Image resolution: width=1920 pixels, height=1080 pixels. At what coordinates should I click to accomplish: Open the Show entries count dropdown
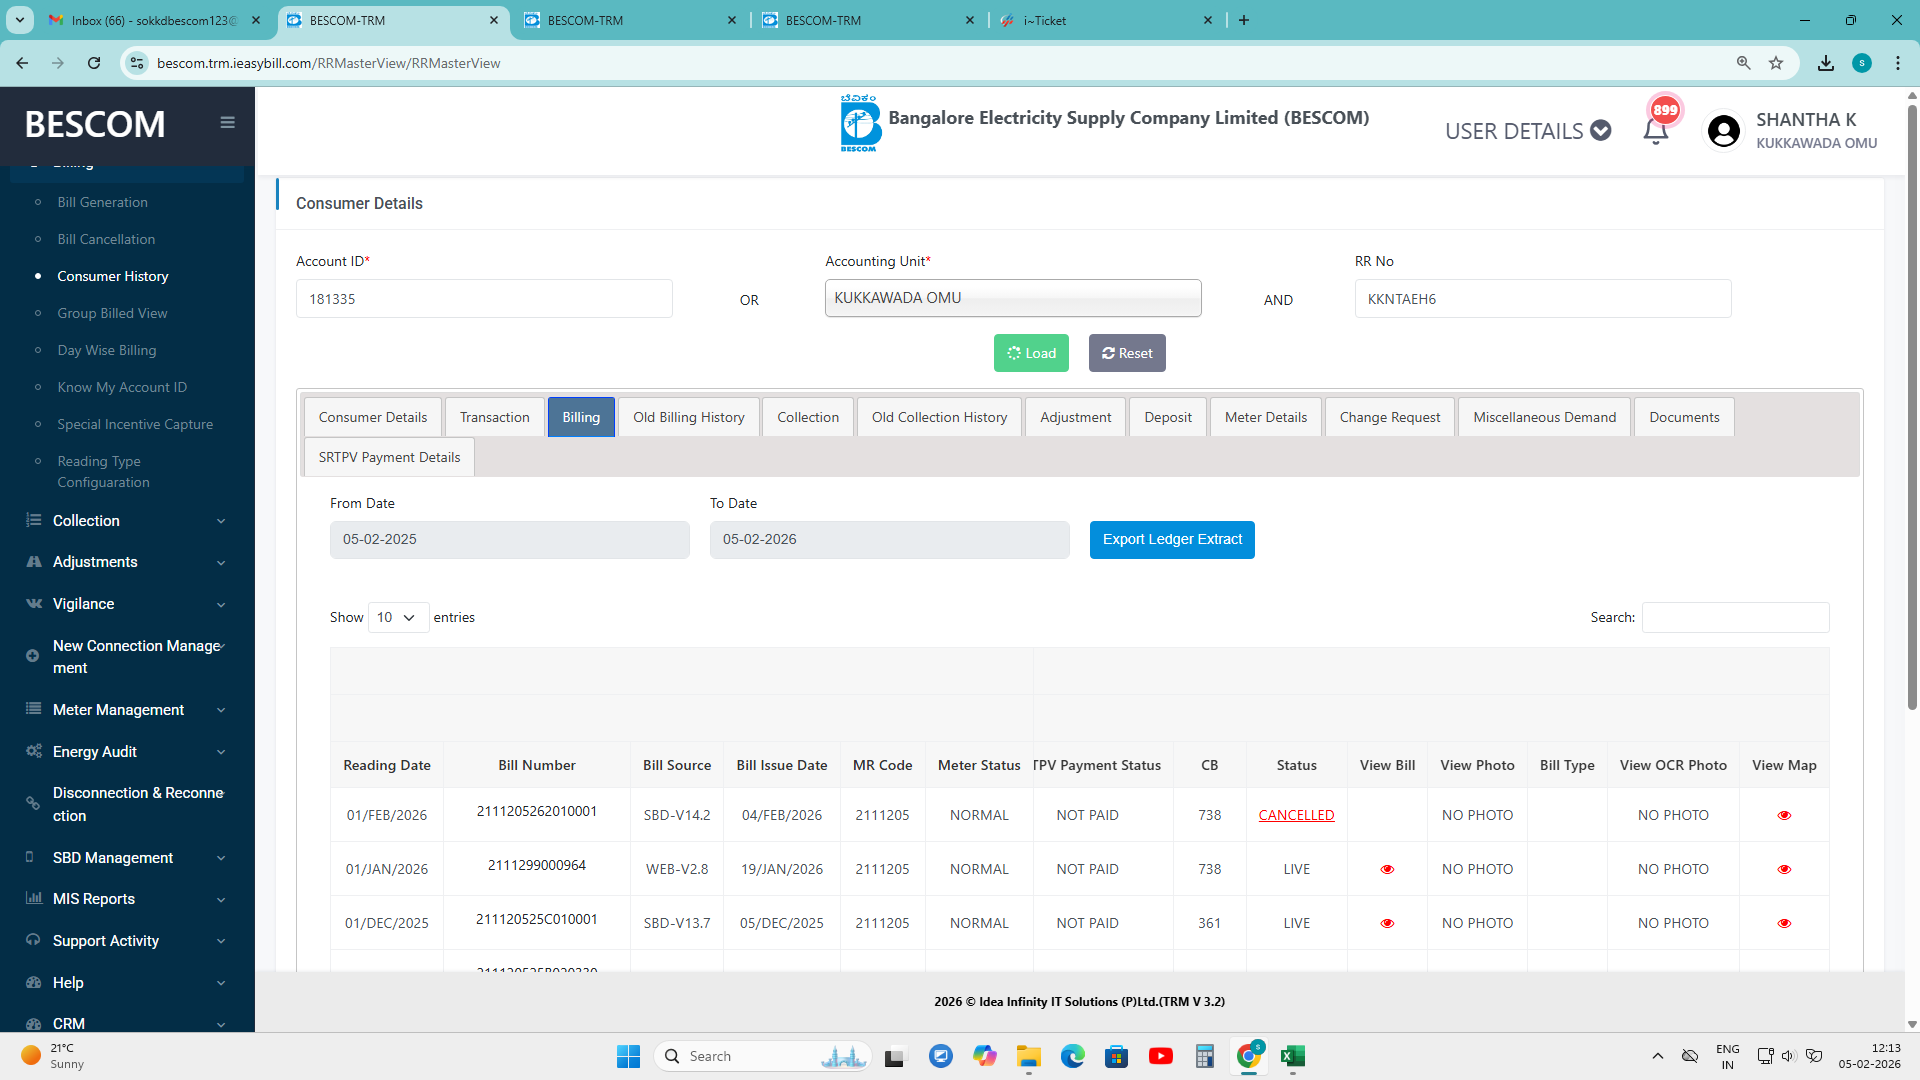pyautogui.click(x=398, y=617)
